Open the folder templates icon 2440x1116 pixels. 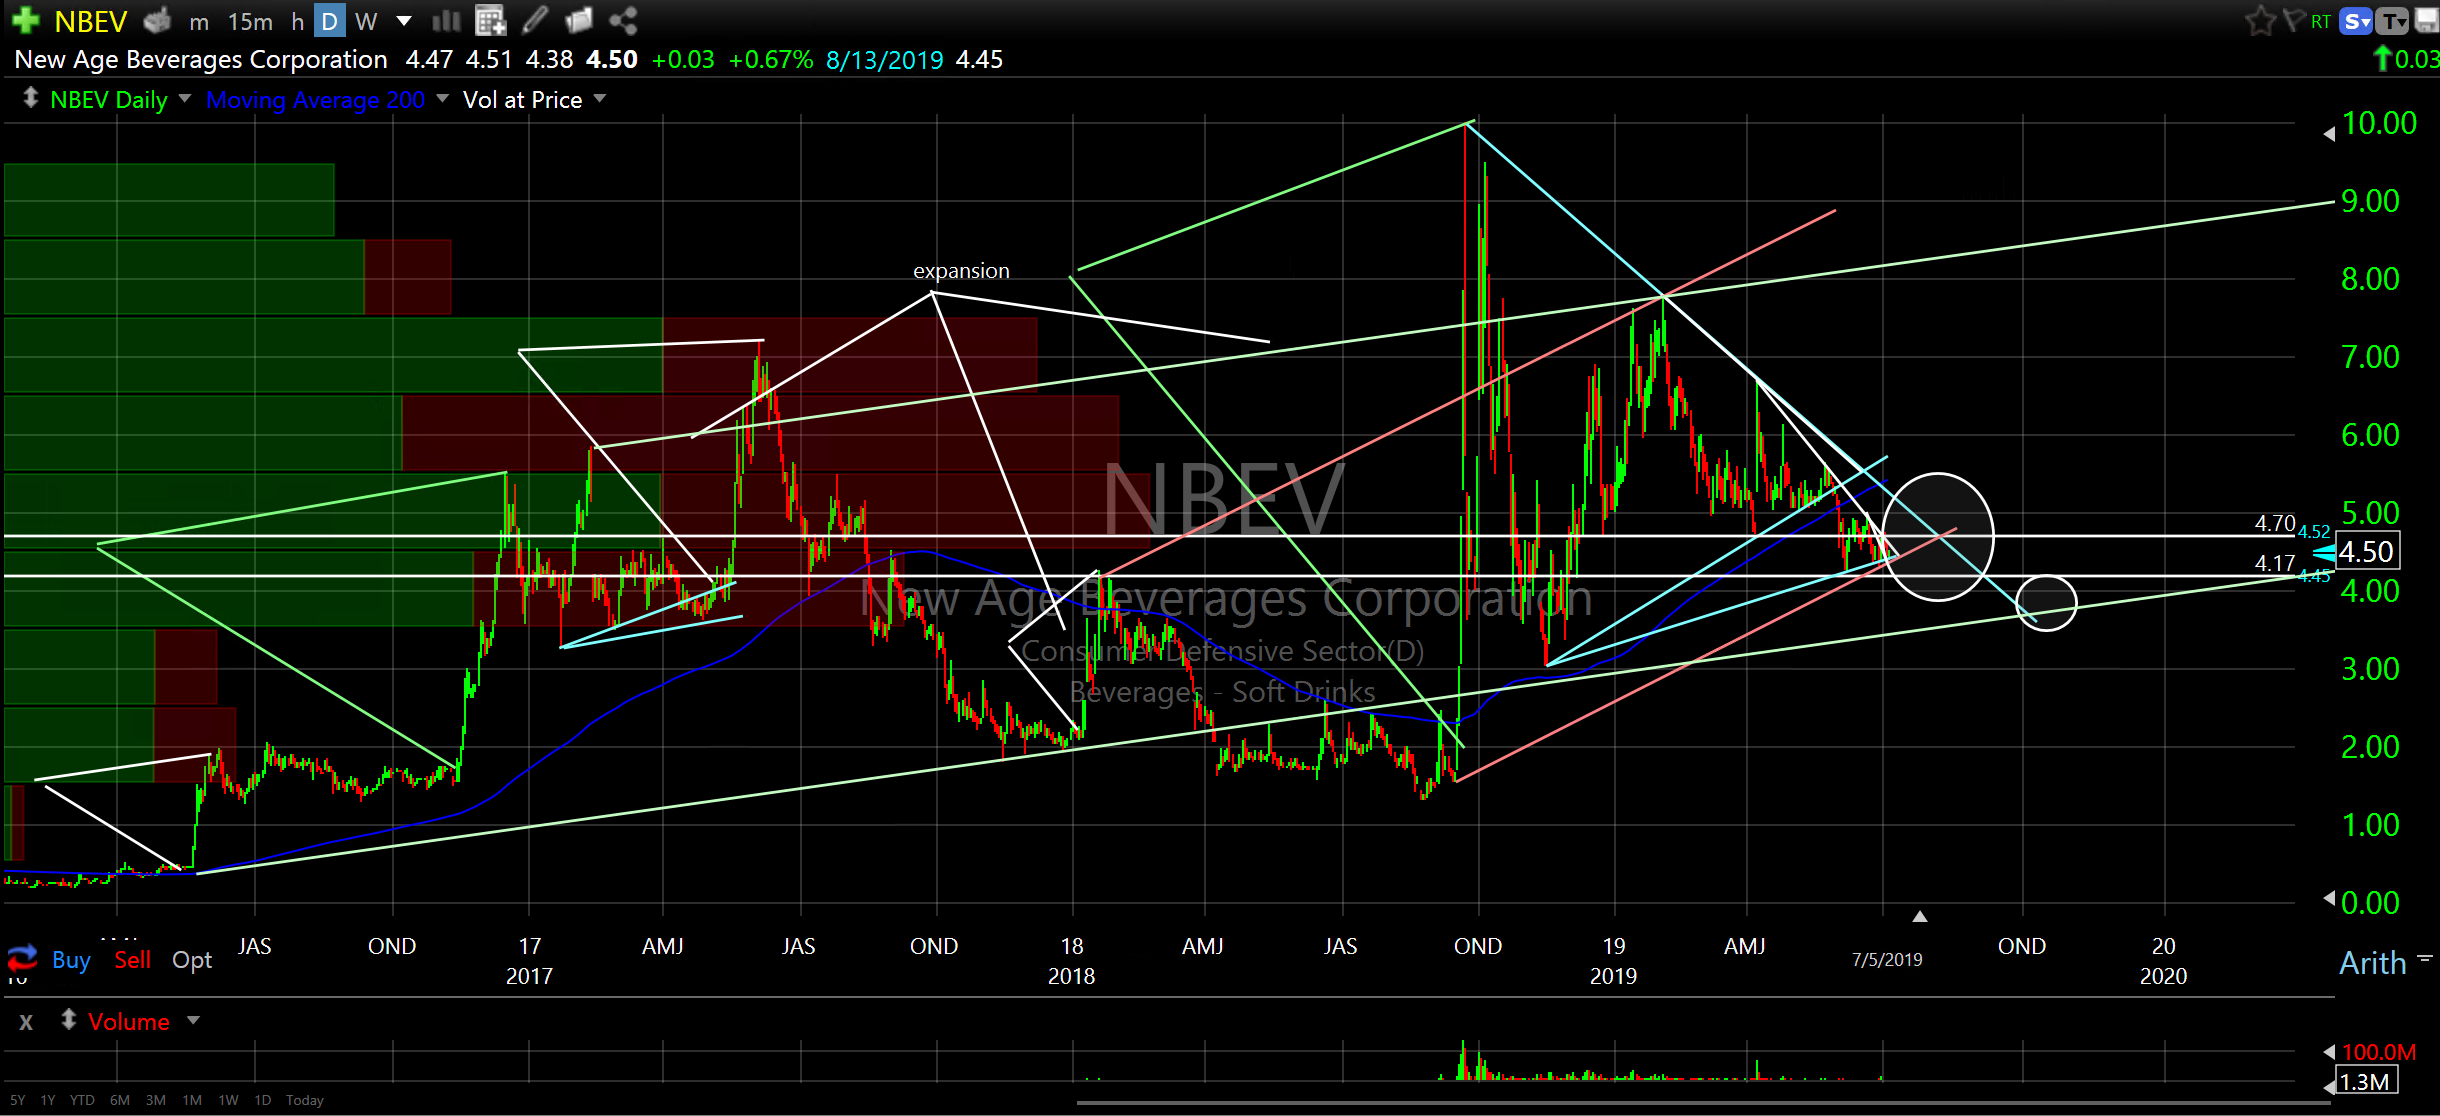pyautogui.click(x=579, y=20)
